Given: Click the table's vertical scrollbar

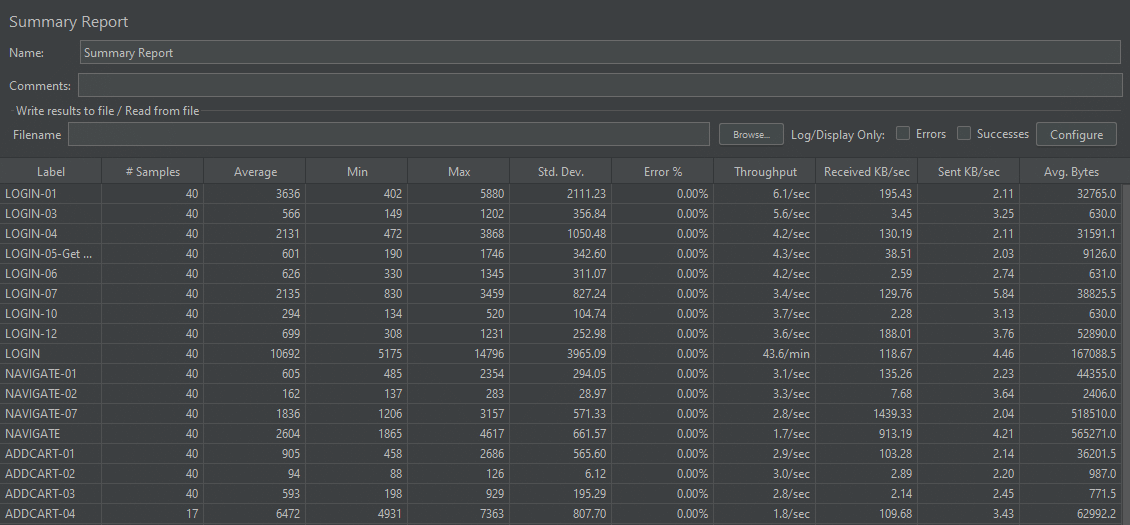Looking at the screenshot, I should [1126, 353].
